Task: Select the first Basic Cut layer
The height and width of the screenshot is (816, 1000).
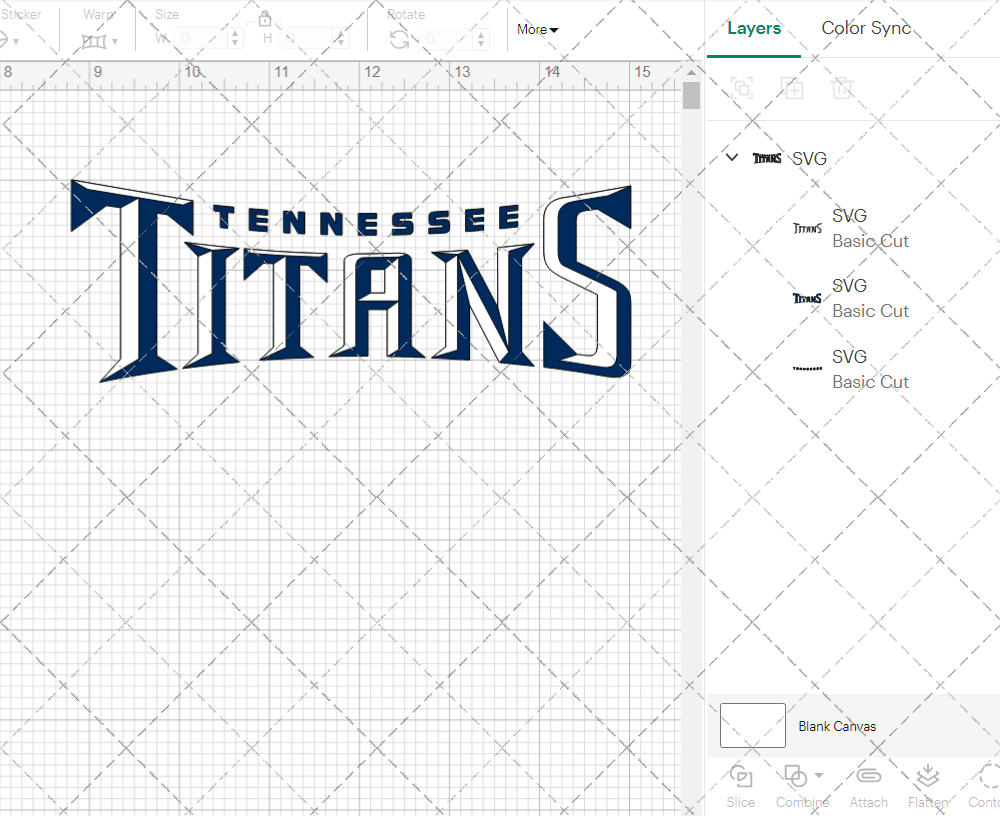Action: tap(870, 228)
